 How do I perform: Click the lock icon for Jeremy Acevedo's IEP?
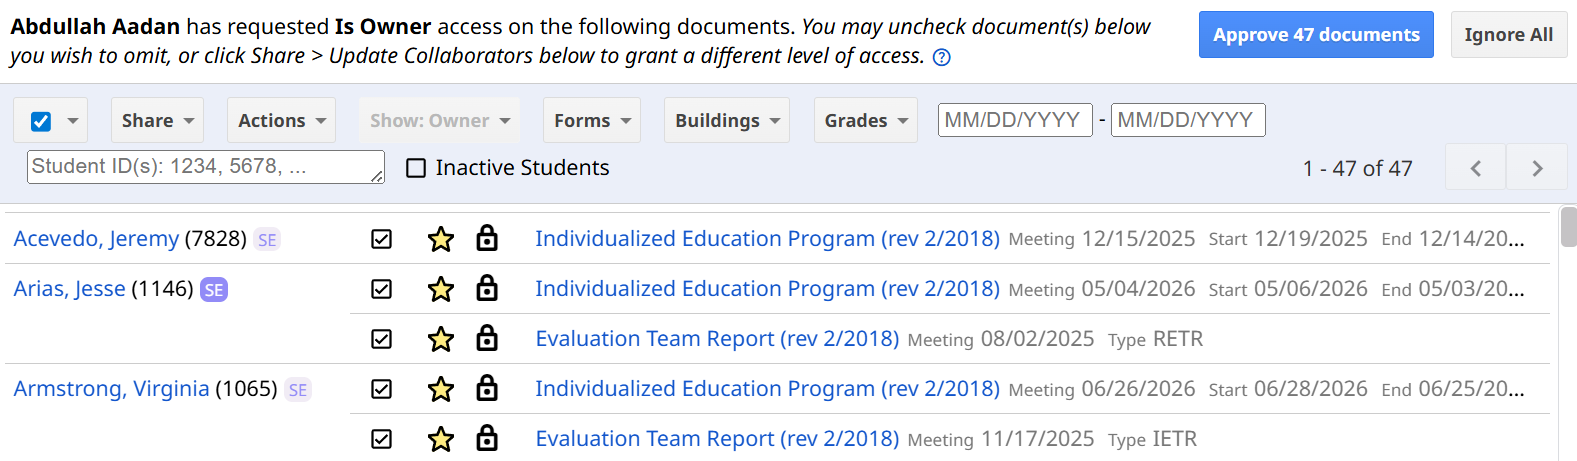coord(487,238)
